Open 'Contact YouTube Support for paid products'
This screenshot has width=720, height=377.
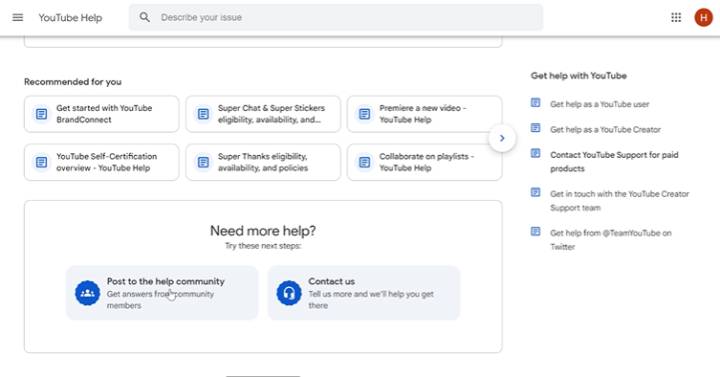(614, 162)
